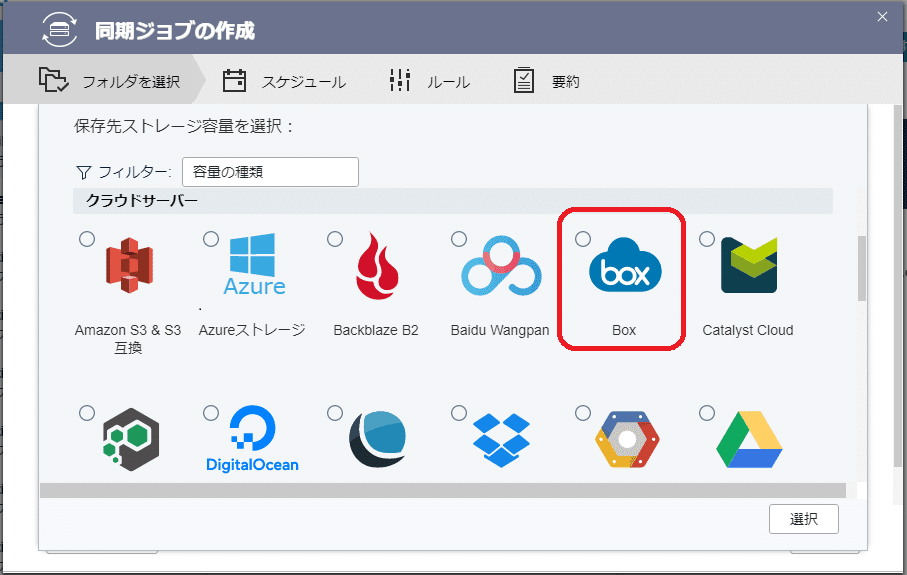Click the Backblaze B2 flame logo
The height and width of the screenshot is (575, 907).
pos(377,266)
